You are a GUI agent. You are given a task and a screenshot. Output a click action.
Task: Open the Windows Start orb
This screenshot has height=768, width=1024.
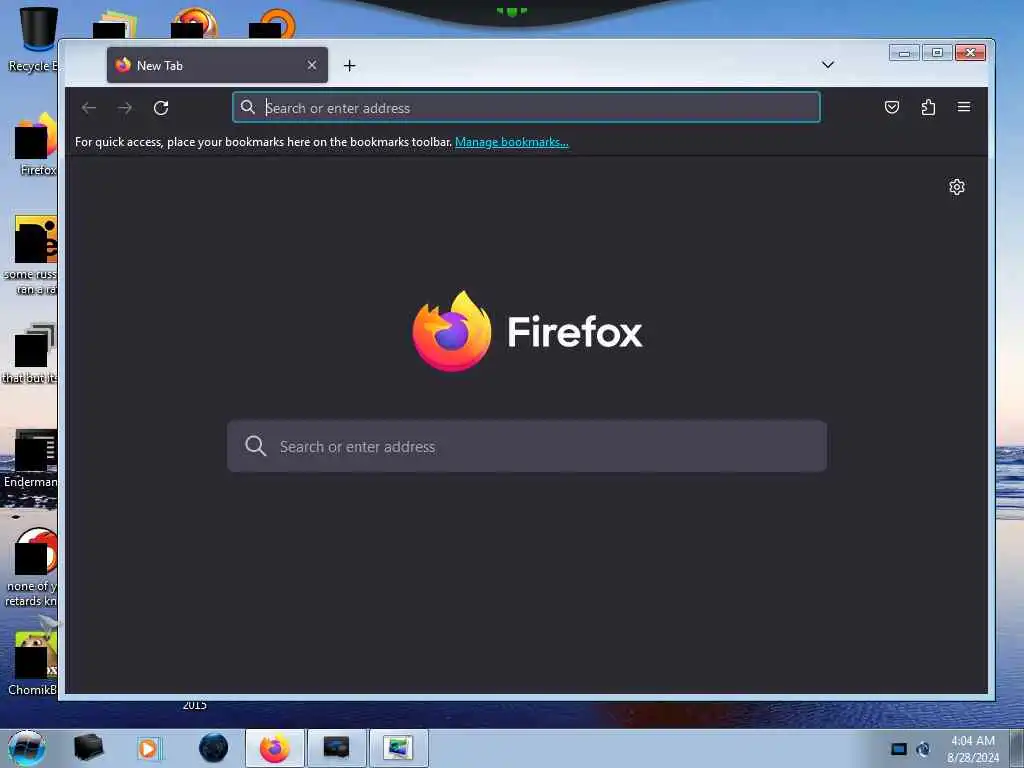[27, 748]
